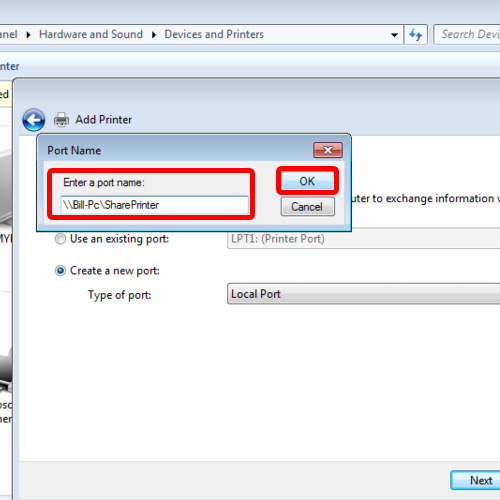Click the blue back arrow button
This screenshot has height=500, width=500.
[x=34, y=120]
